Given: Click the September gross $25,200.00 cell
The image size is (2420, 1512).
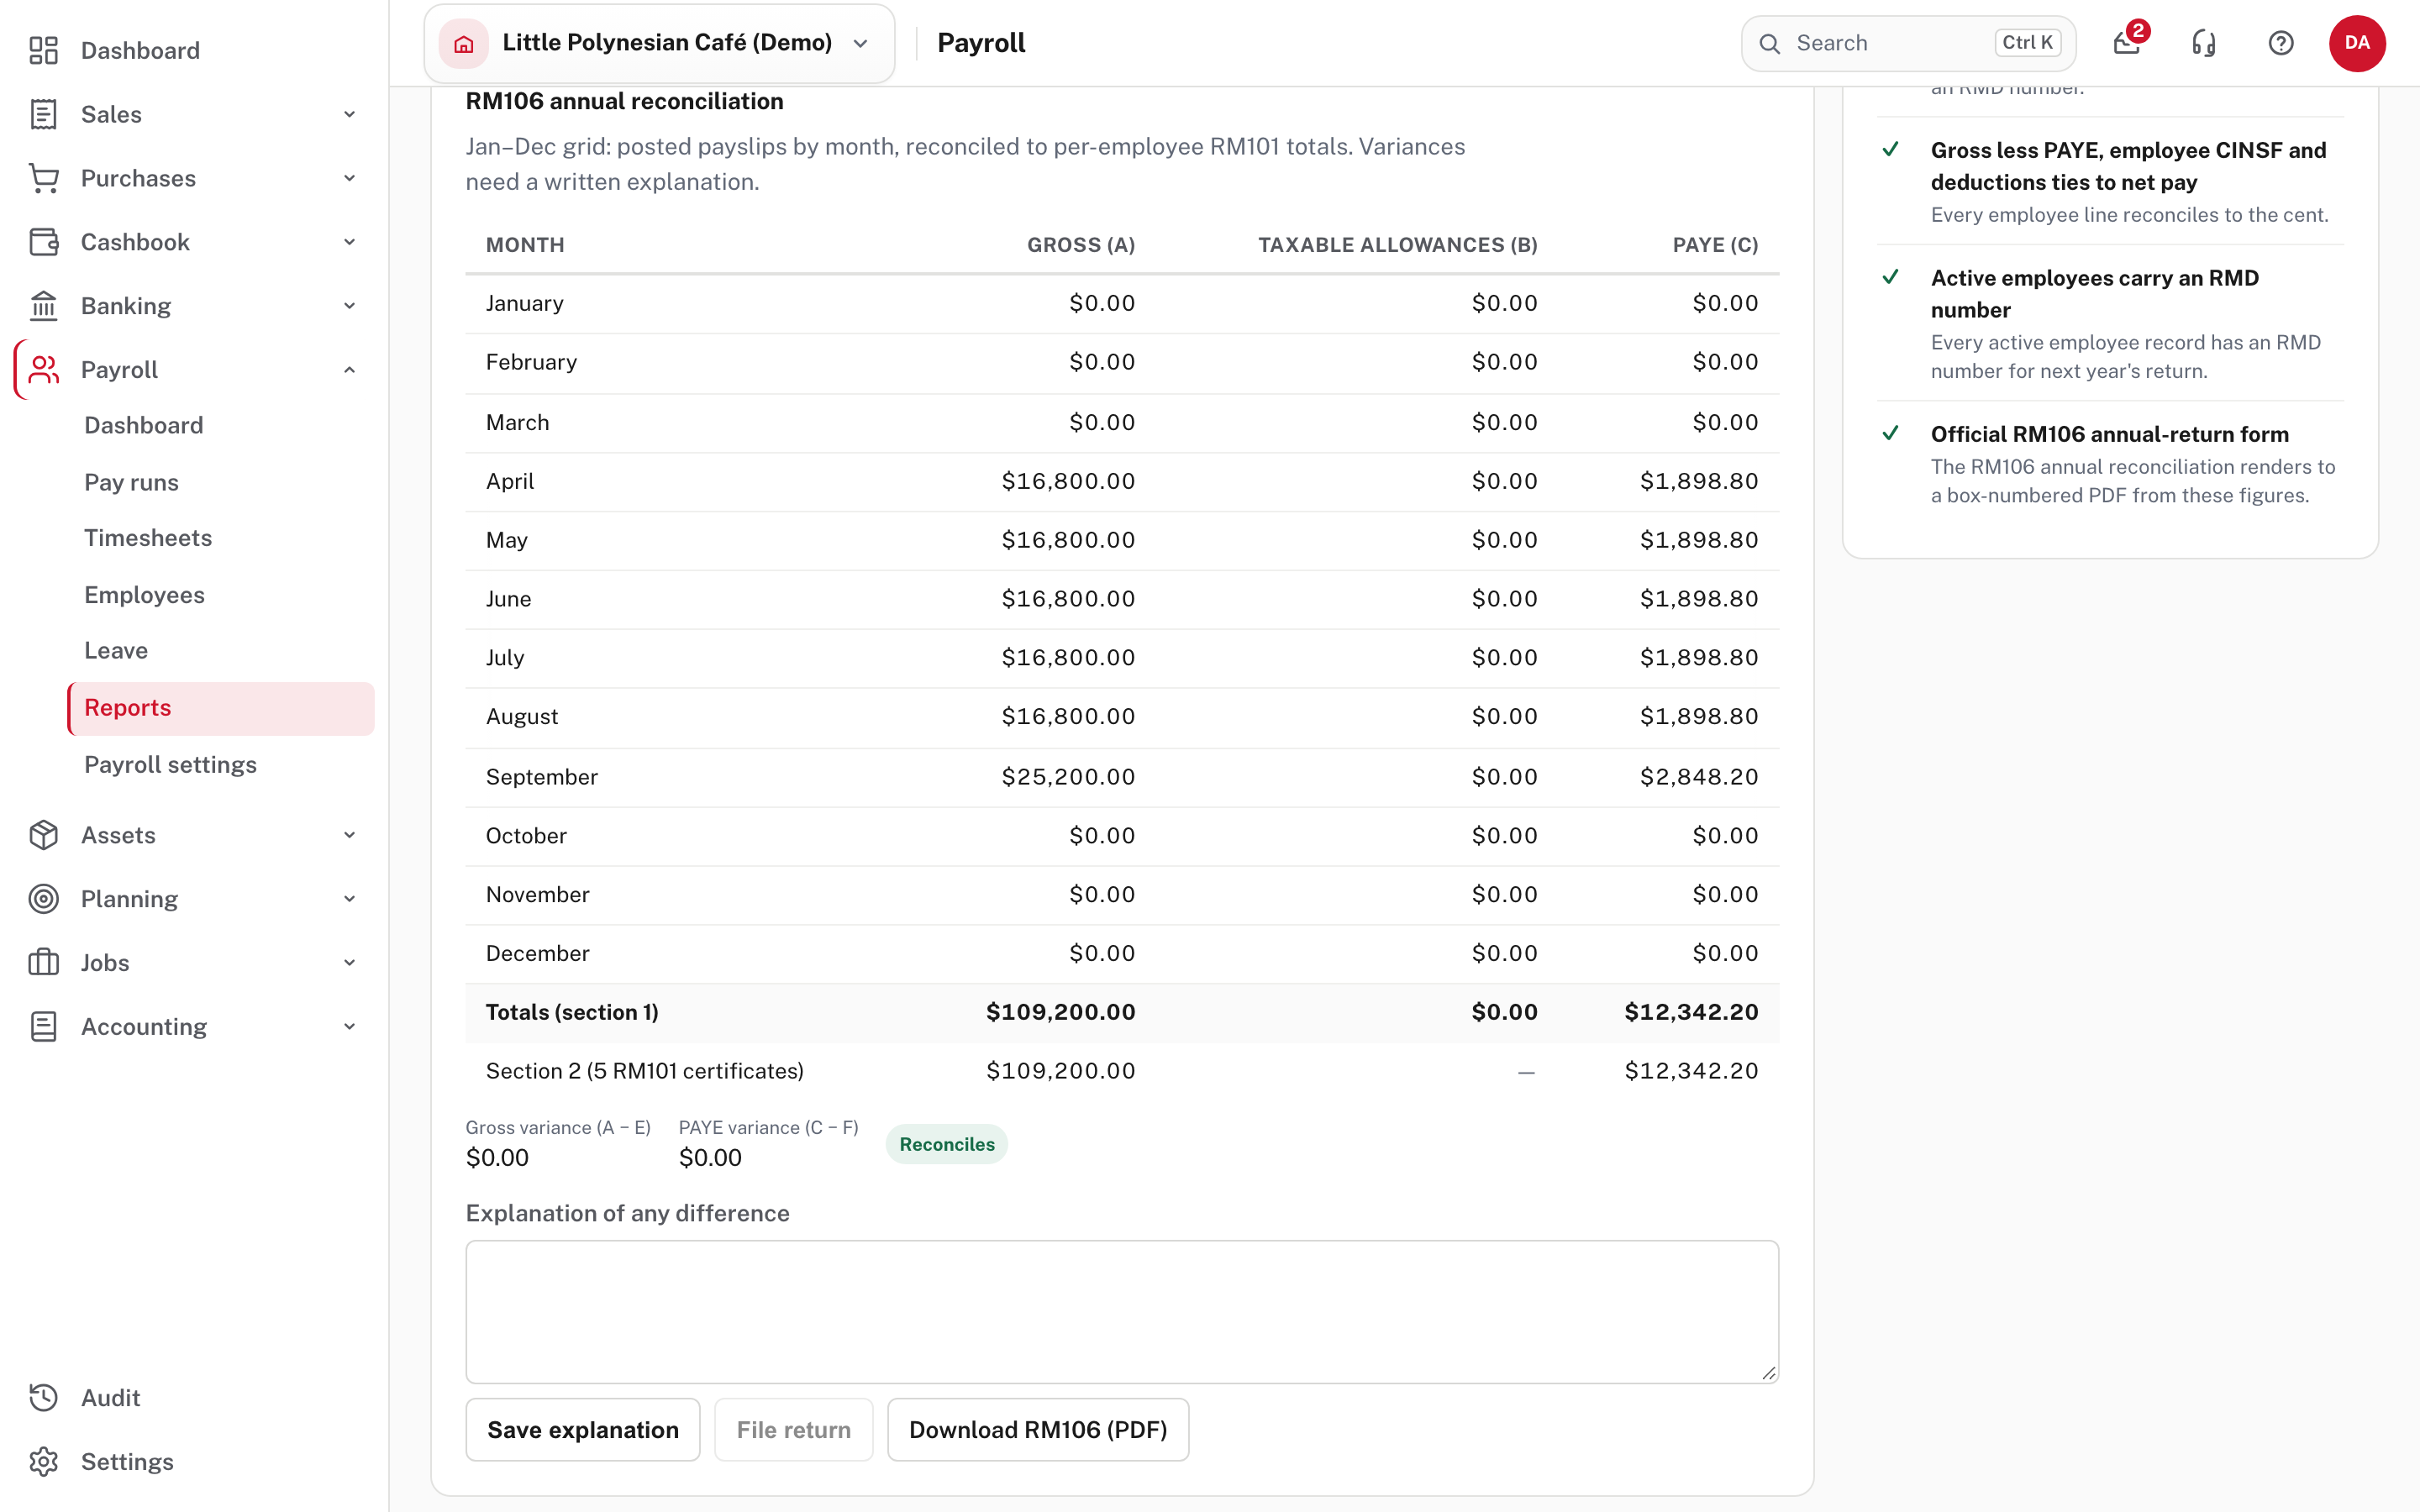Looking at the screenshot, I should (1068, 777).
